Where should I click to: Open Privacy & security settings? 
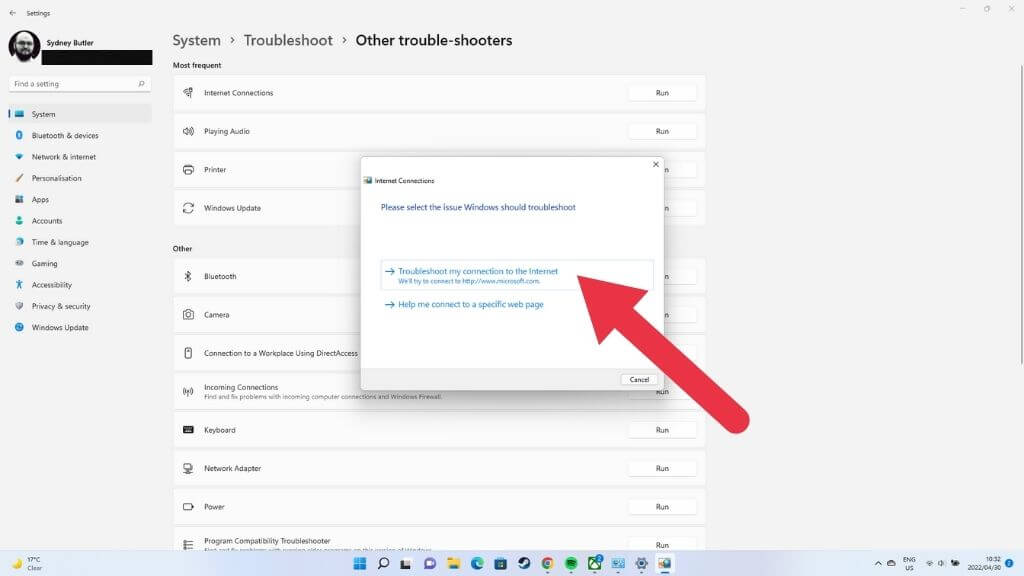80,306
